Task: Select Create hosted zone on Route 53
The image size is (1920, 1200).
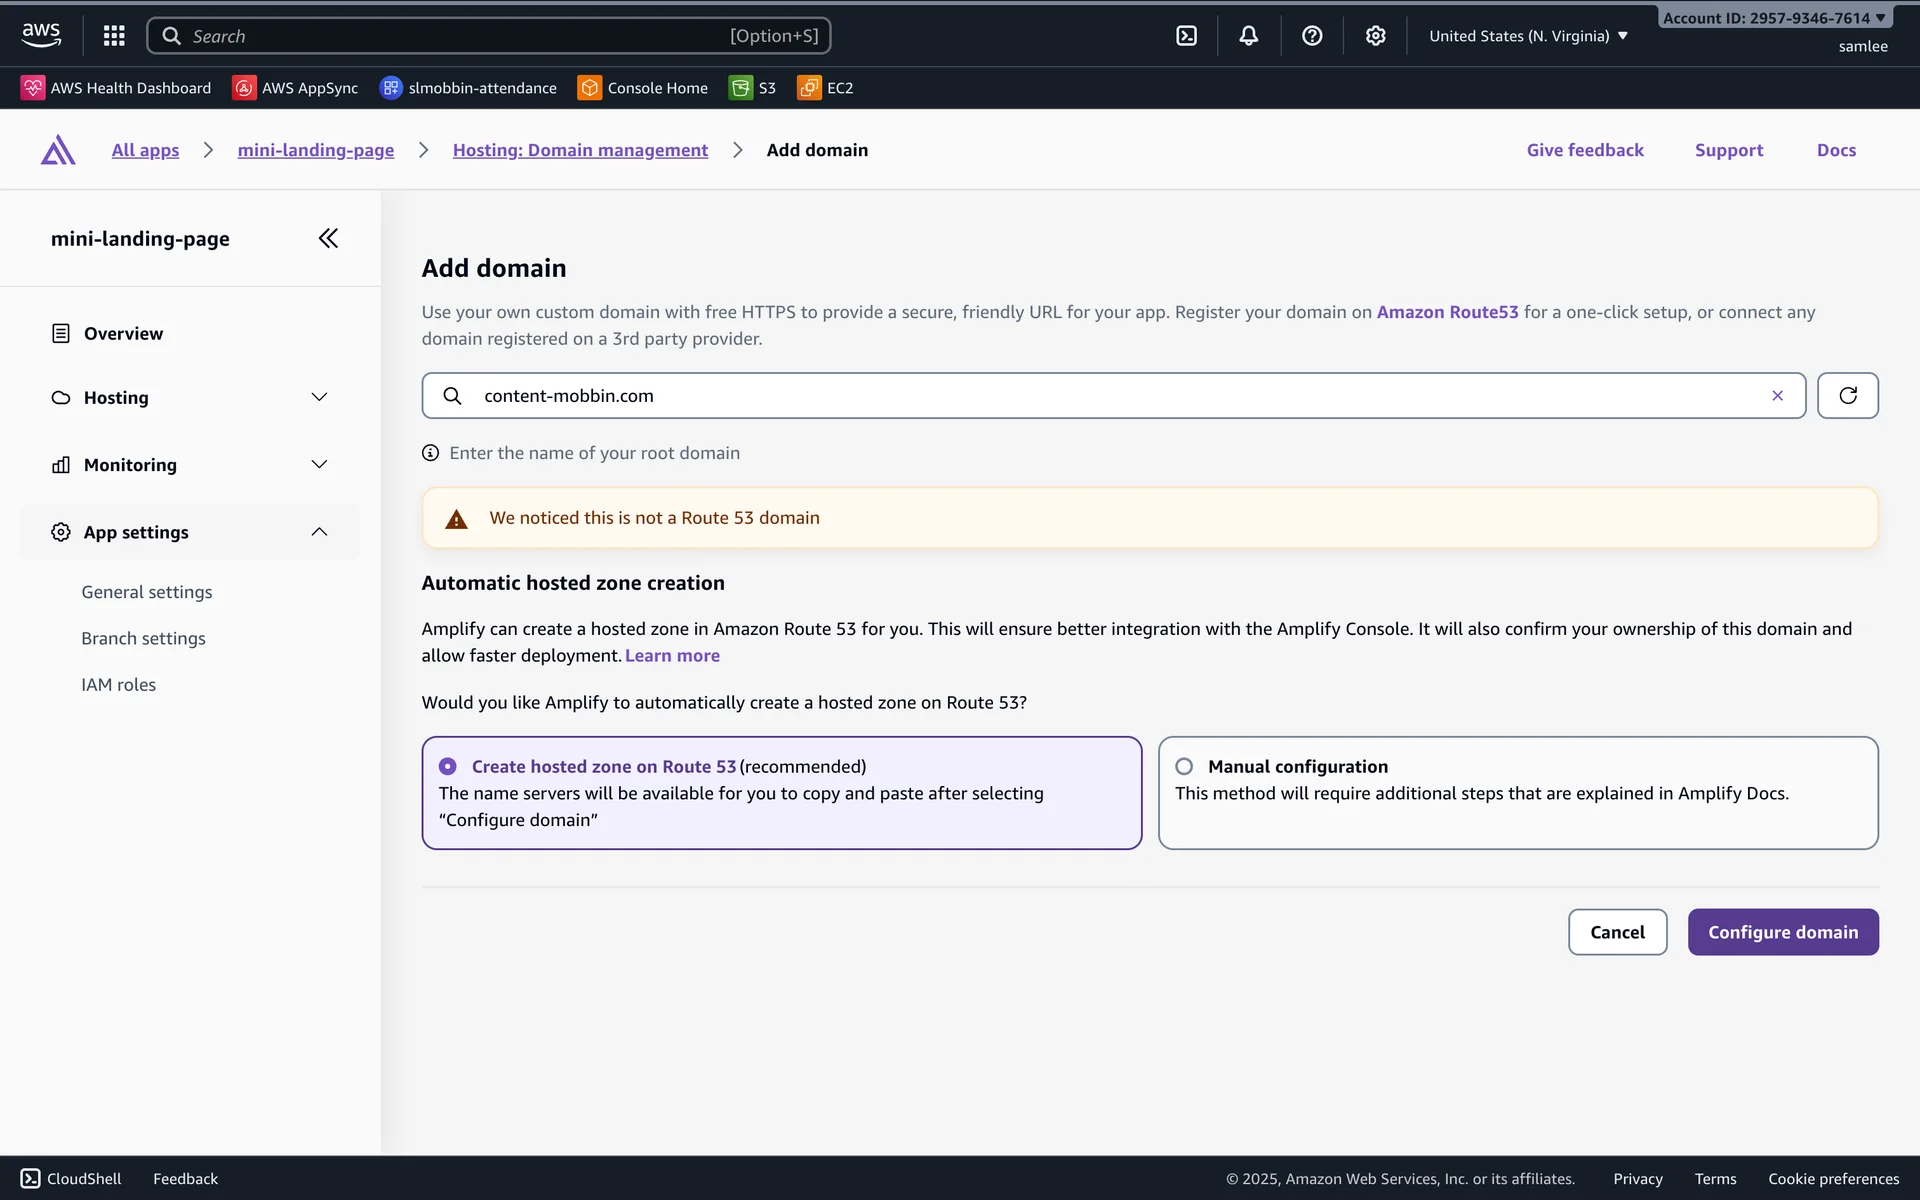Action: tap(448, 767)
